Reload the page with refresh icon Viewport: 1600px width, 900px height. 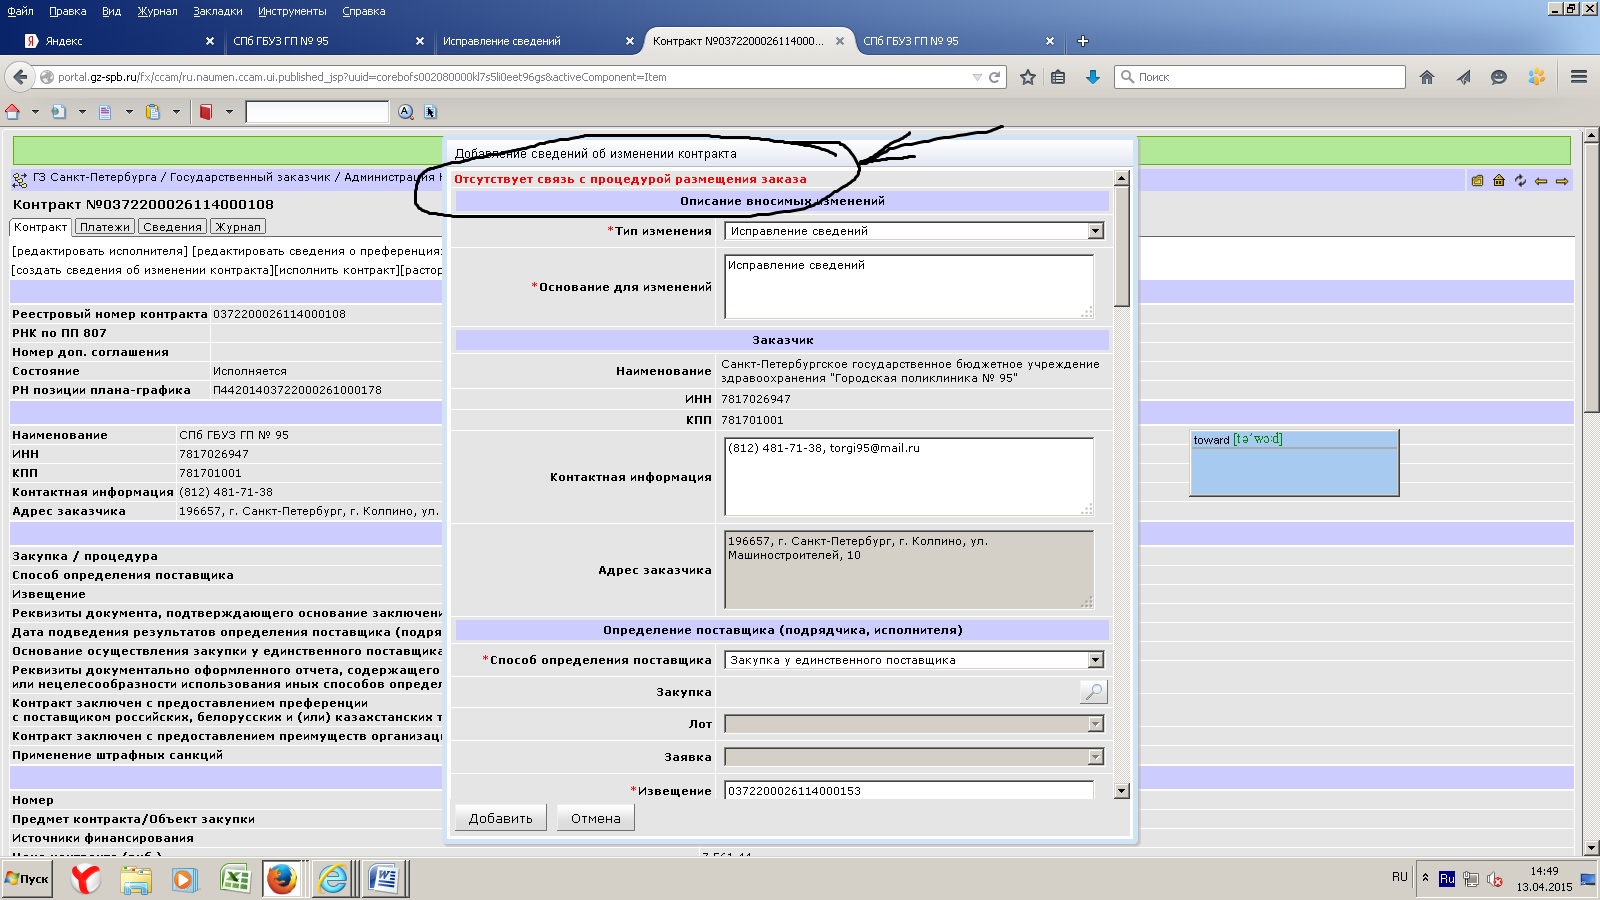tap(995, 77)
